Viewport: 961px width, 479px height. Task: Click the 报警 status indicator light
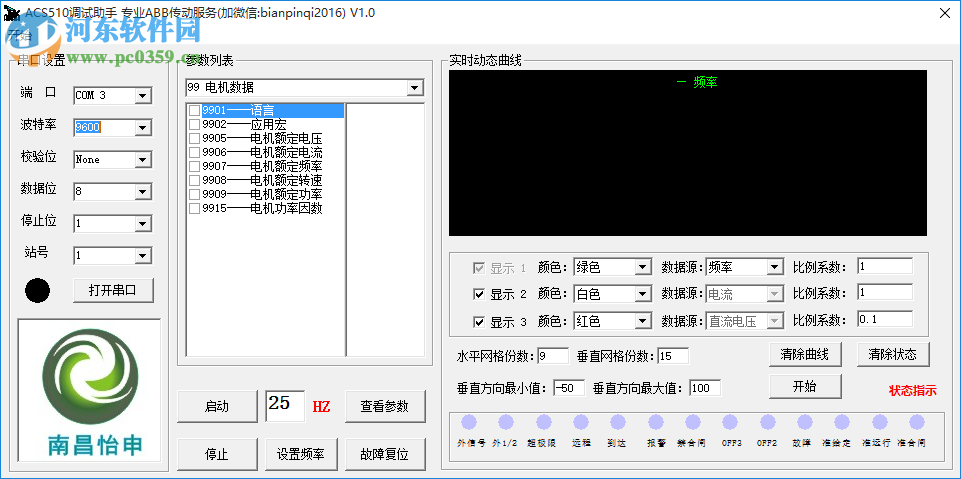pos(656,422)
